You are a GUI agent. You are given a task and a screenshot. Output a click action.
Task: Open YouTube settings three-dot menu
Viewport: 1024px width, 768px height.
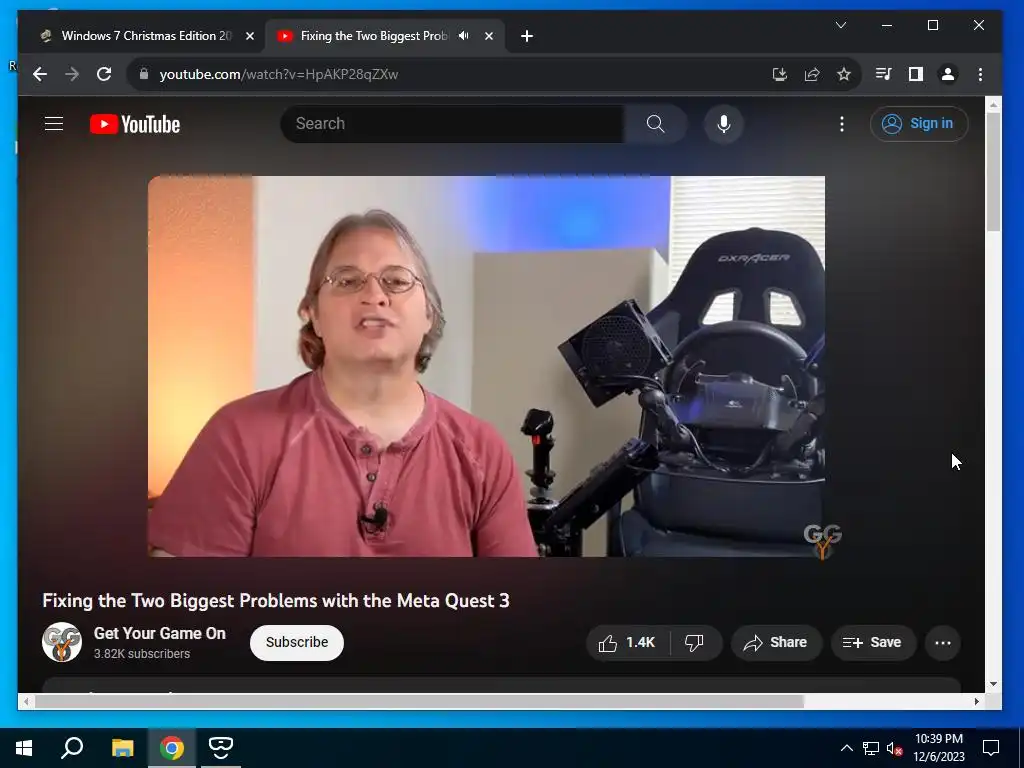pos(842,123)
